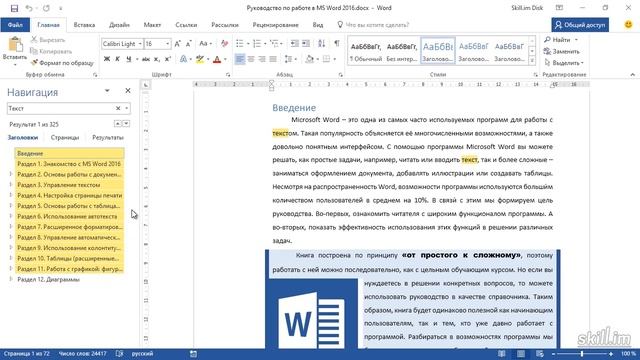
Task: Open the Файл tab
Action: coord(15,25)
